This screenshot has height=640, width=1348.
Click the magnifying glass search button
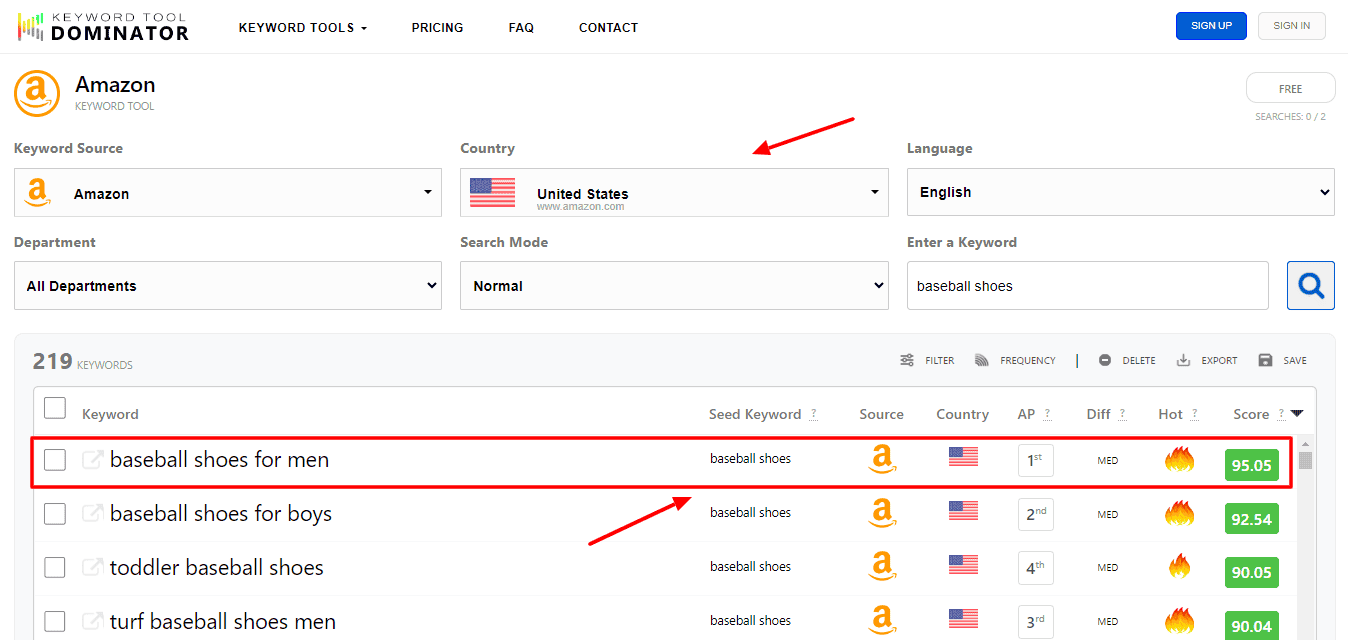point(1310,286)
